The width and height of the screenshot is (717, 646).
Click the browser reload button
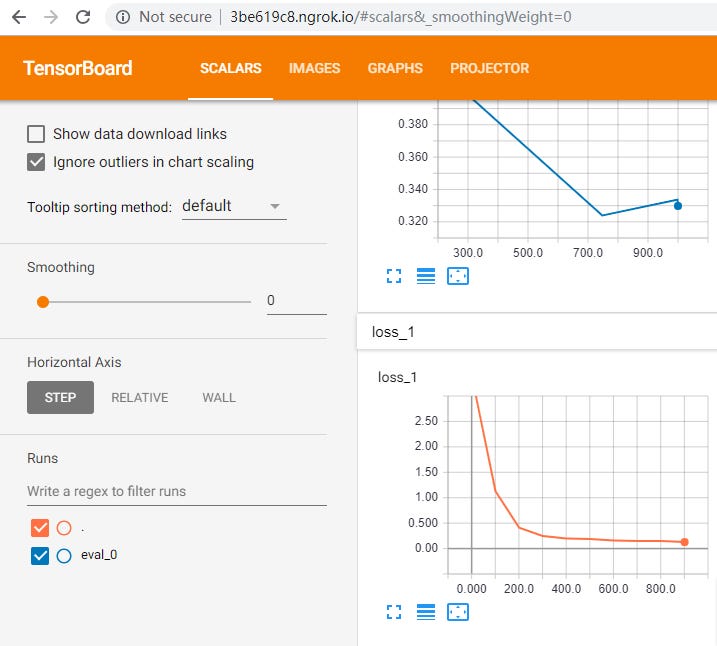click(x=83, y=17)
